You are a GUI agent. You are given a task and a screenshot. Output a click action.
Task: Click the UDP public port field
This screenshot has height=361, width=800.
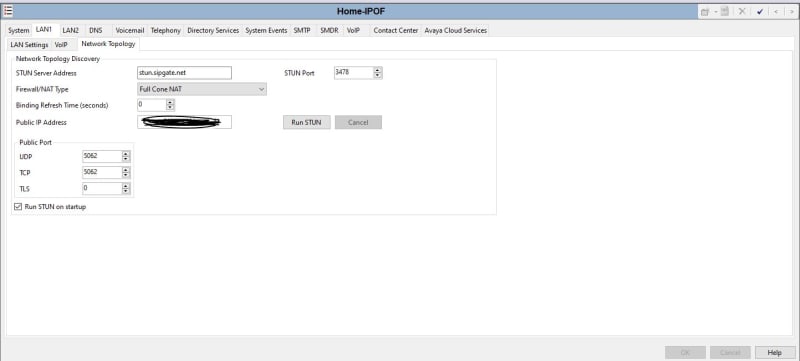point(102,157)
